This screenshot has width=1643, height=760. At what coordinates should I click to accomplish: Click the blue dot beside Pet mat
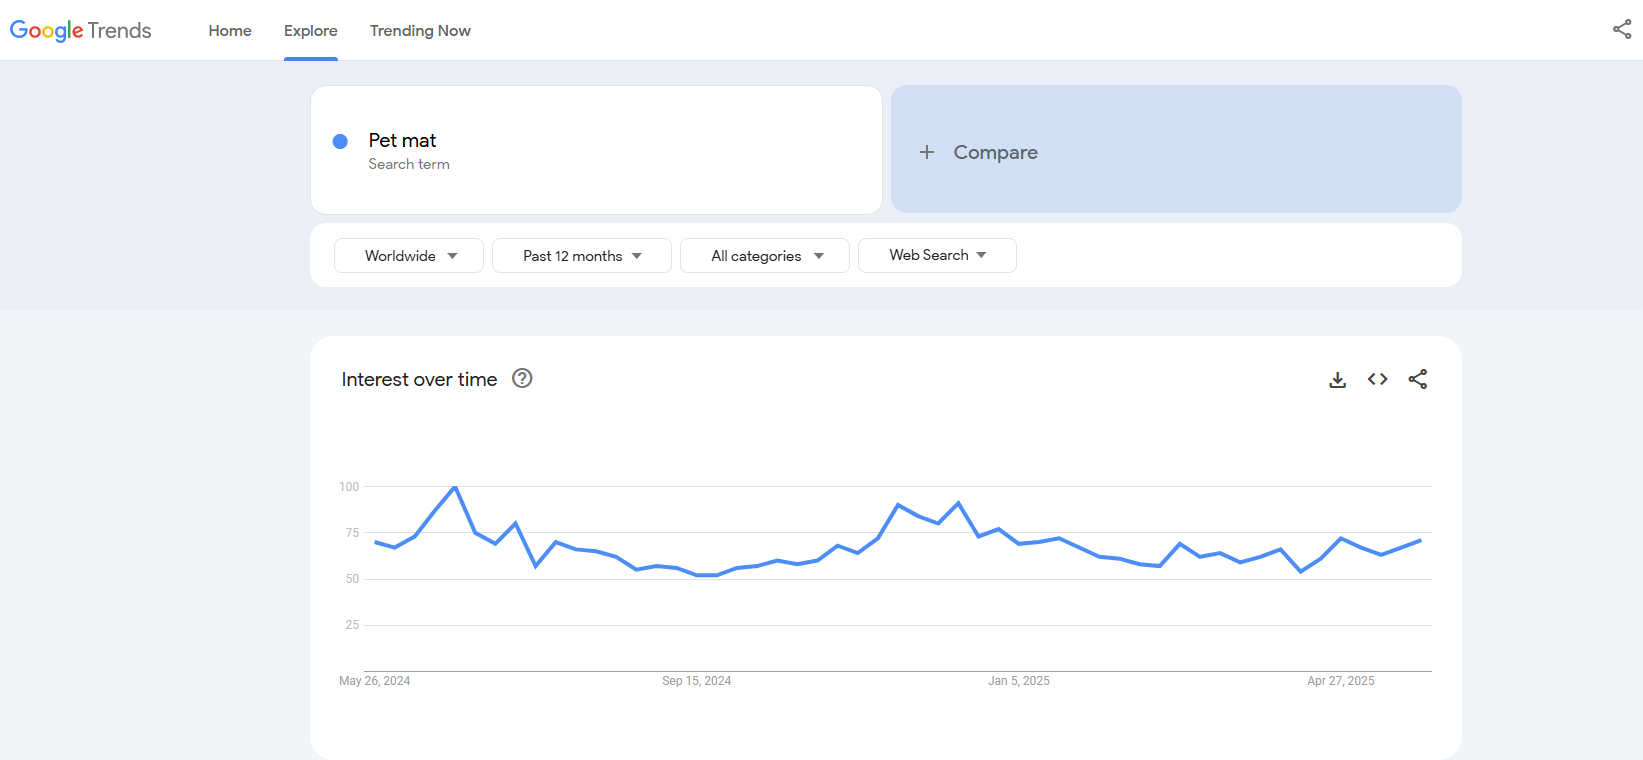pos(340,141)
